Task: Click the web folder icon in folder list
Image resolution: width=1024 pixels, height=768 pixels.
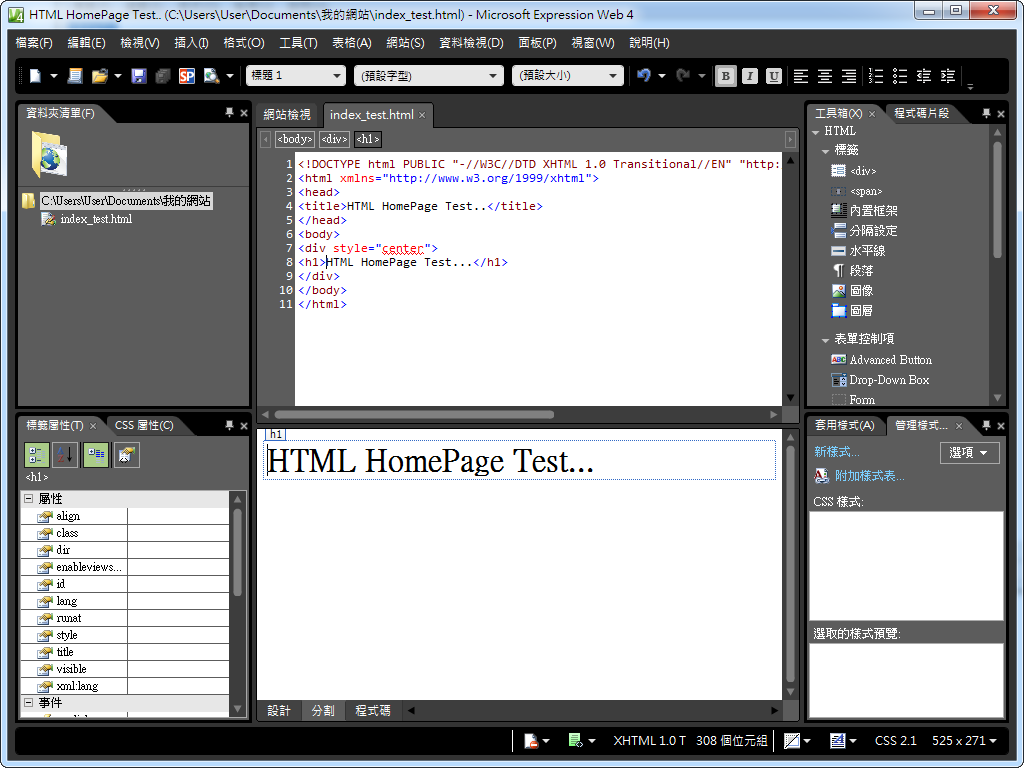Action: (x=50, y=154)
